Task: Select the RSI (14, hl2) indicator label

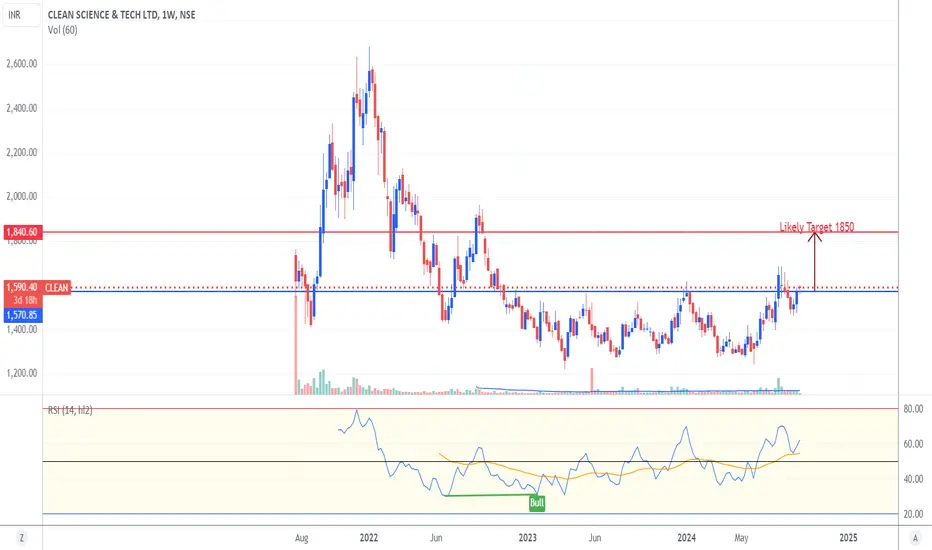Action: tap(70, 410)
